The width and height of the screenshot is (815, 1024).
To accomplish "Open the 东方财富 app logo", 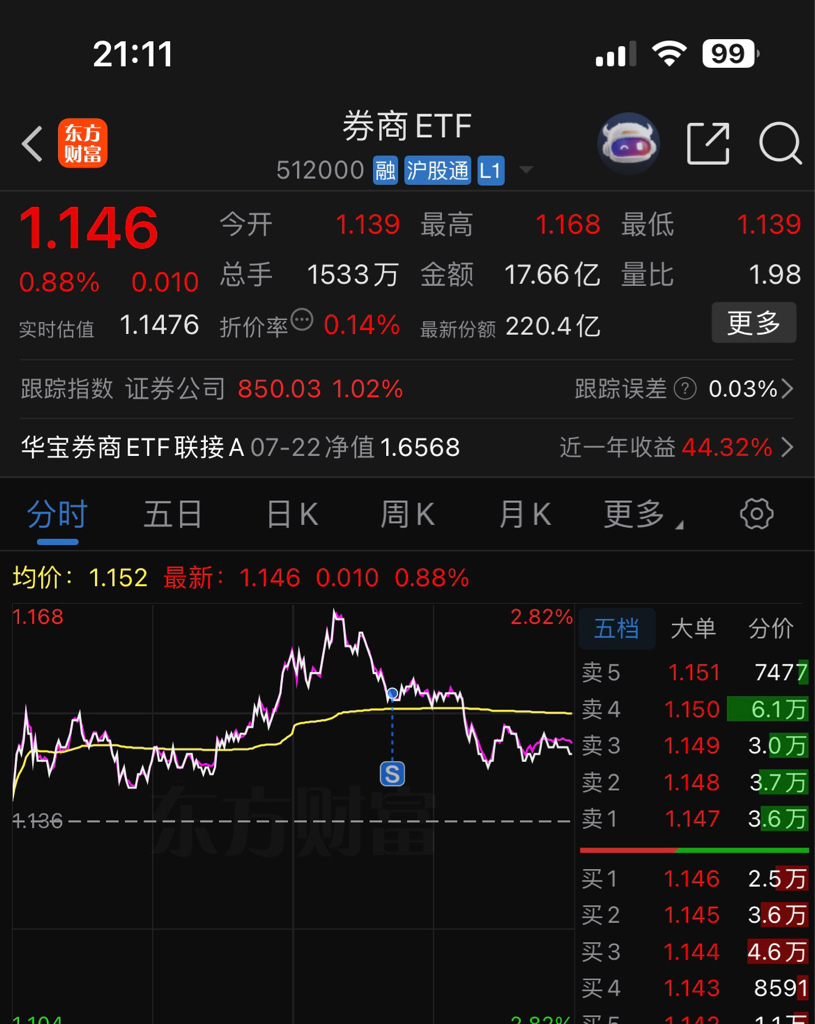I will 82,143.
